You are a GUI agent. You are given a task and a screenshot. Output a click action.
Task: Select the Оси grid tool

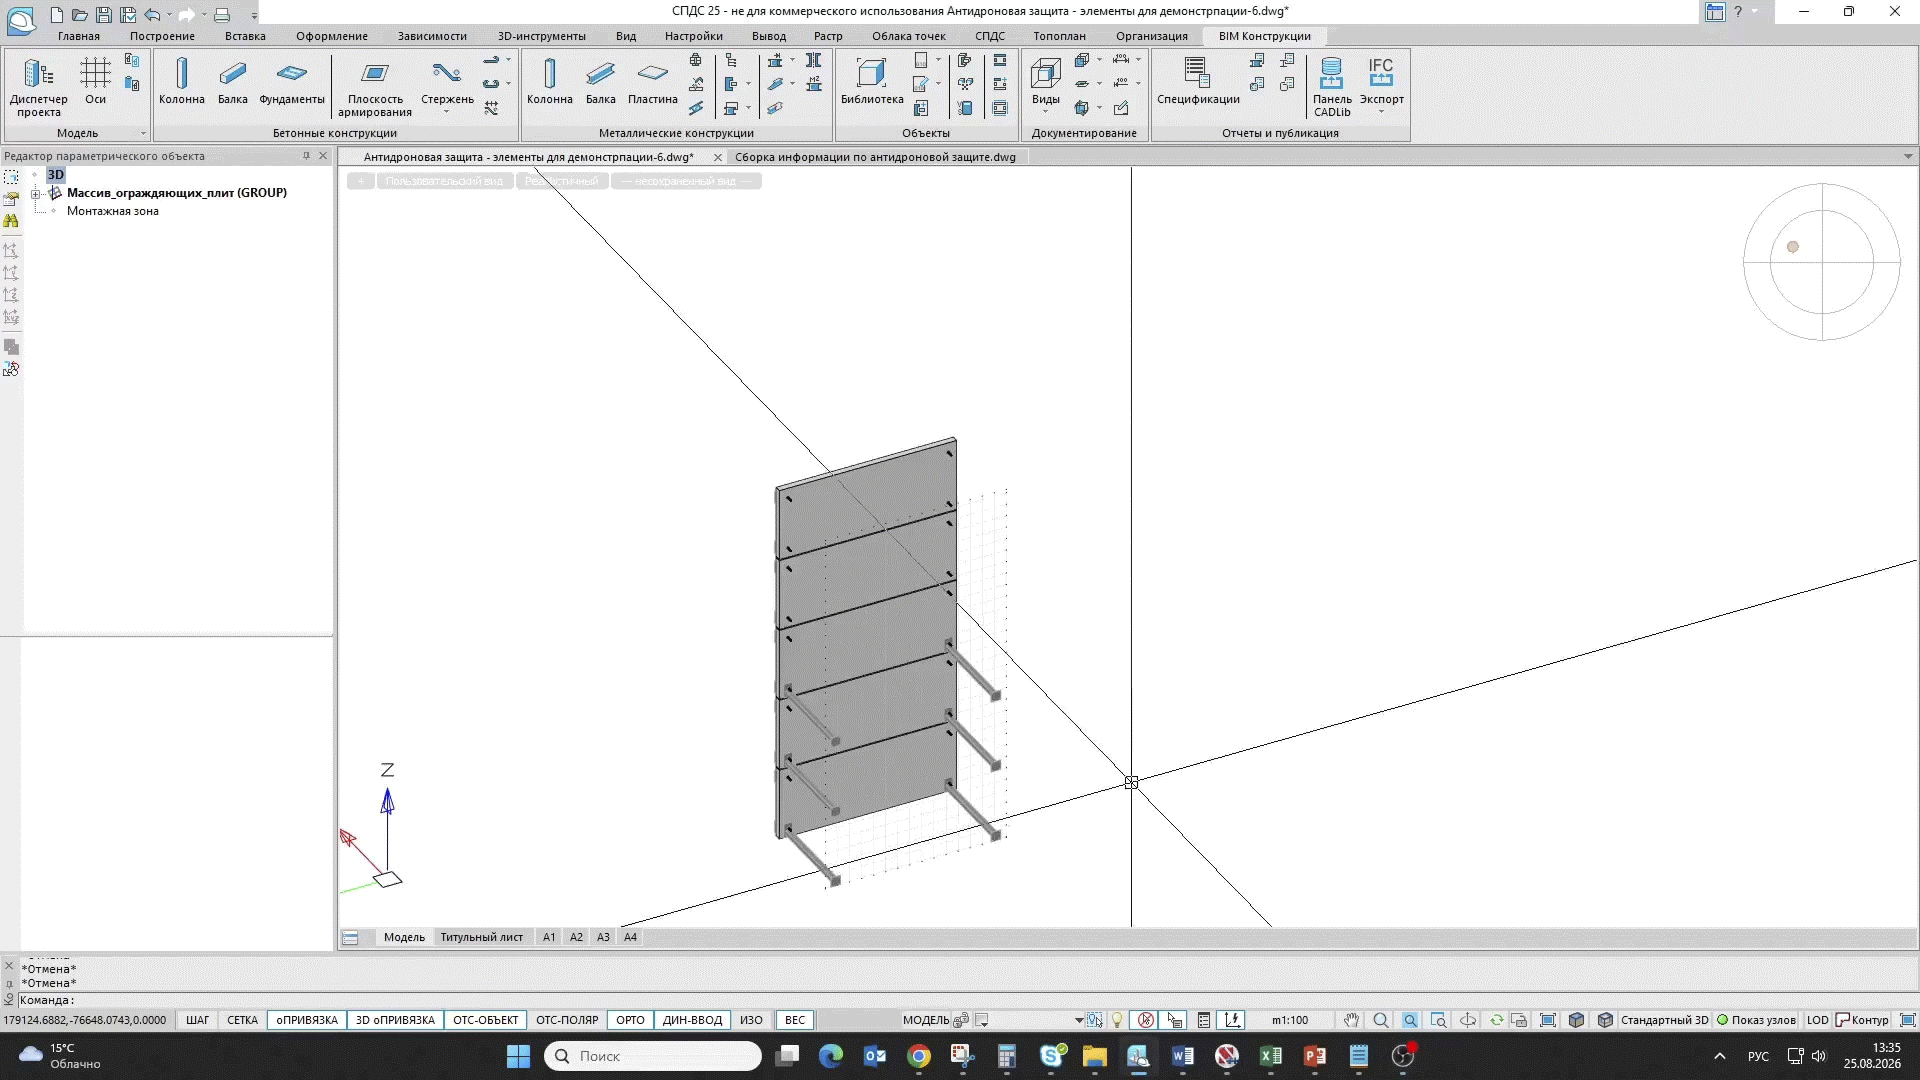[95, 81]
